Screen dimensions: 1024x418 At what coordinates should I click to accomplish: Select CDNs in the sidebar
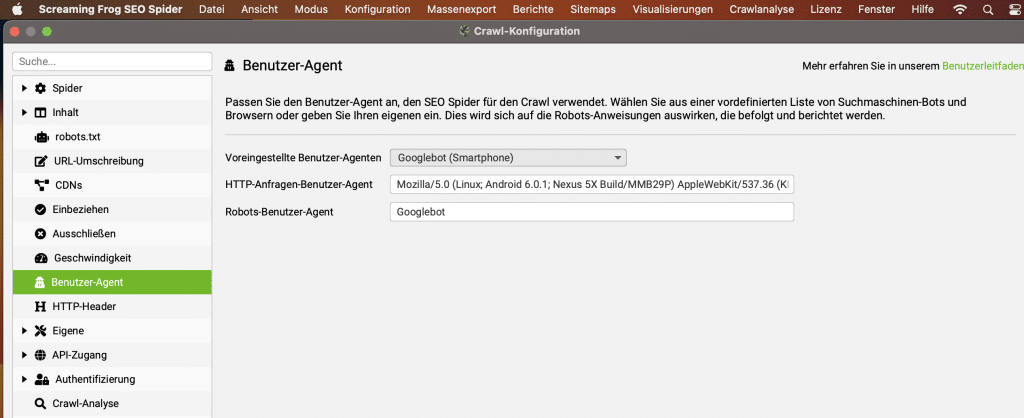coord(112,185)
